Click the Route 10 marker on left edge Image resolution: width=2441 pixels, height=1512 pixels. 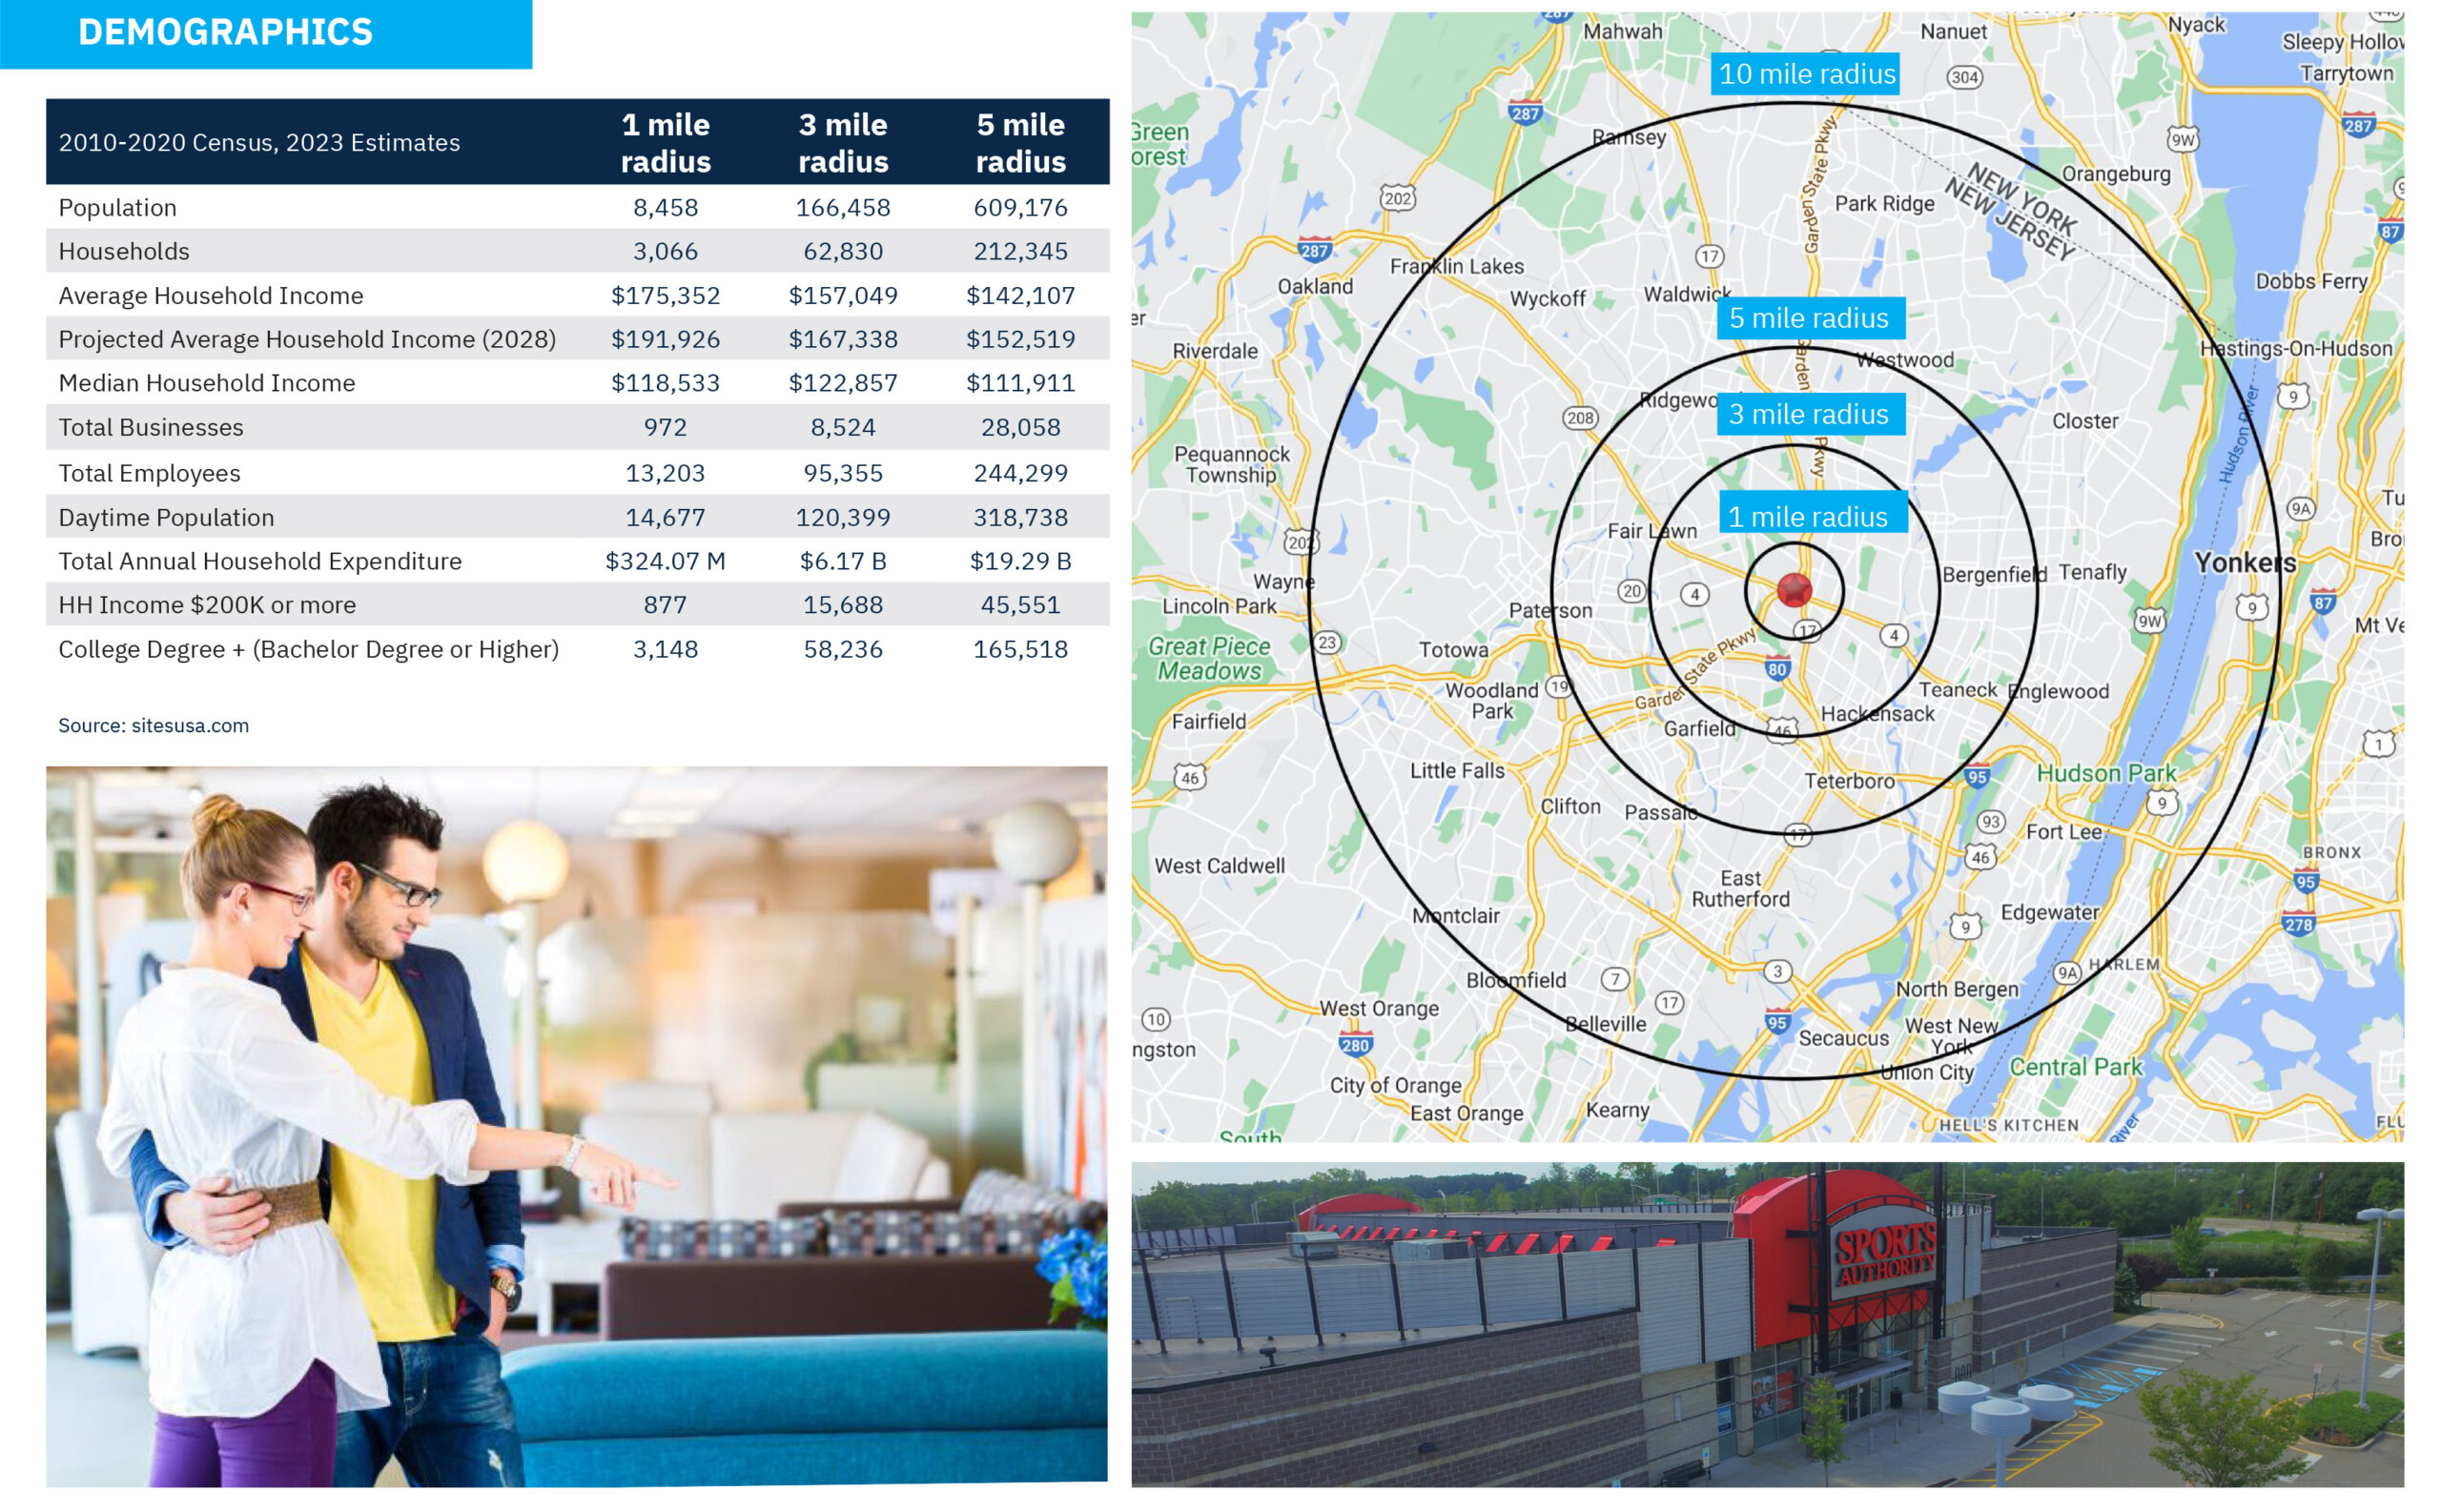(1155, 1019)
